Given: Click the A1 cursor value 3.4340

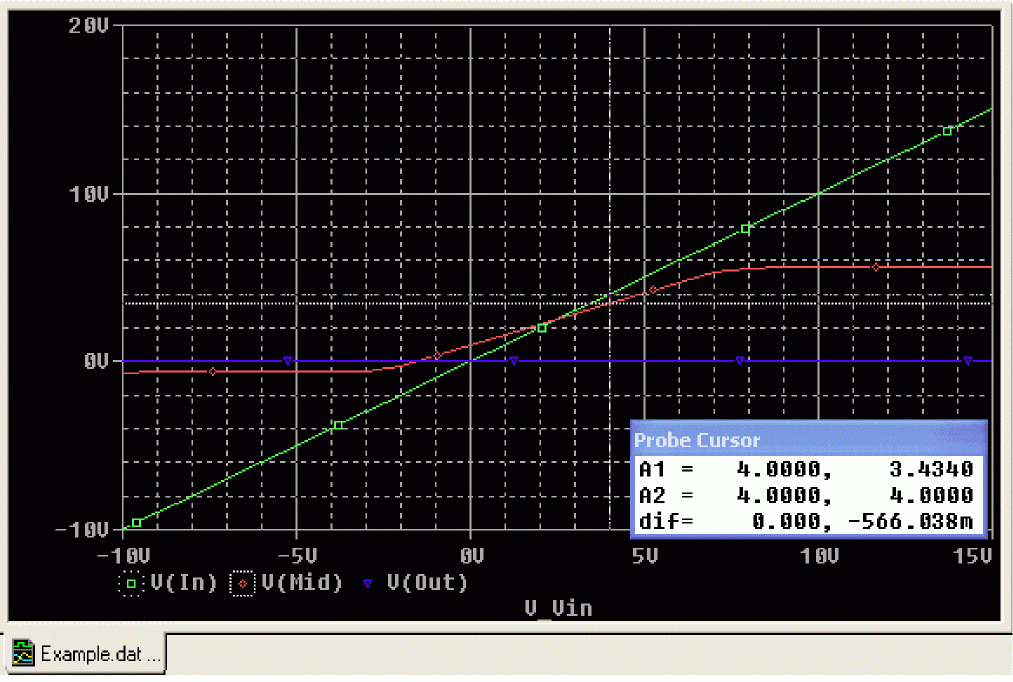Looking at the screenshot, I should click(931, 469).
